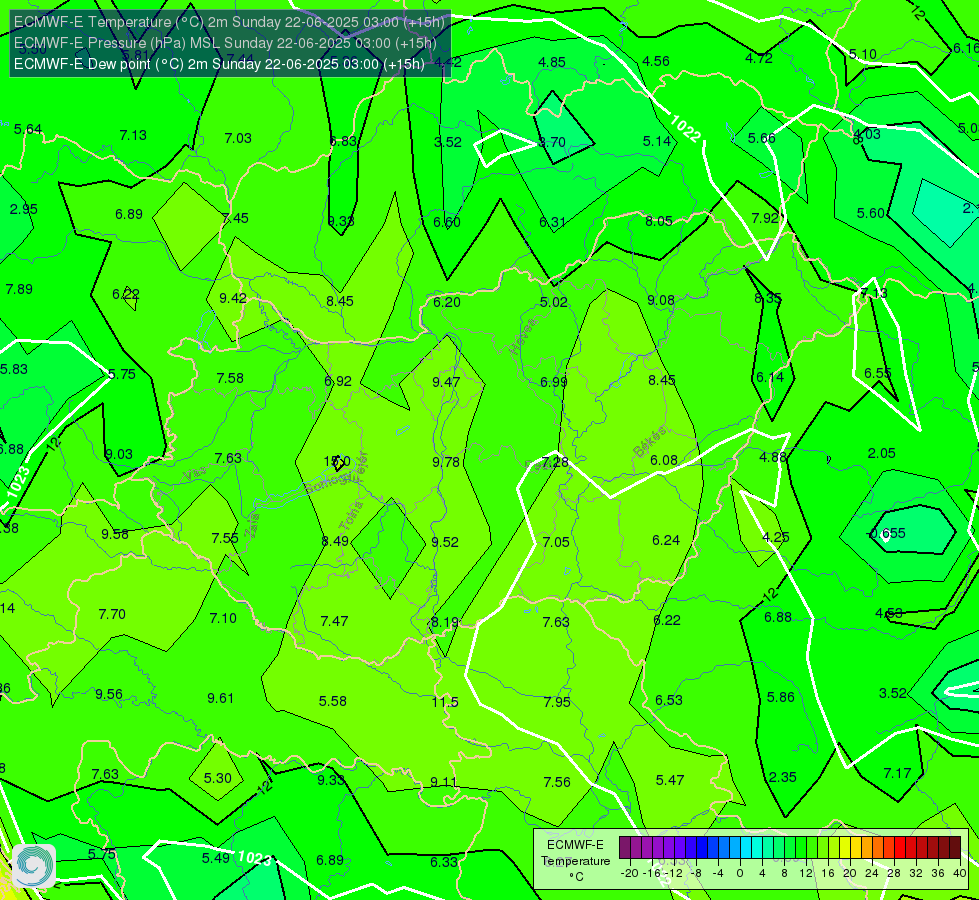Click the 6.24 value on the map
The height and width of the screenshot is (900, 979).
pyautogui.click(x=666, y=540)
